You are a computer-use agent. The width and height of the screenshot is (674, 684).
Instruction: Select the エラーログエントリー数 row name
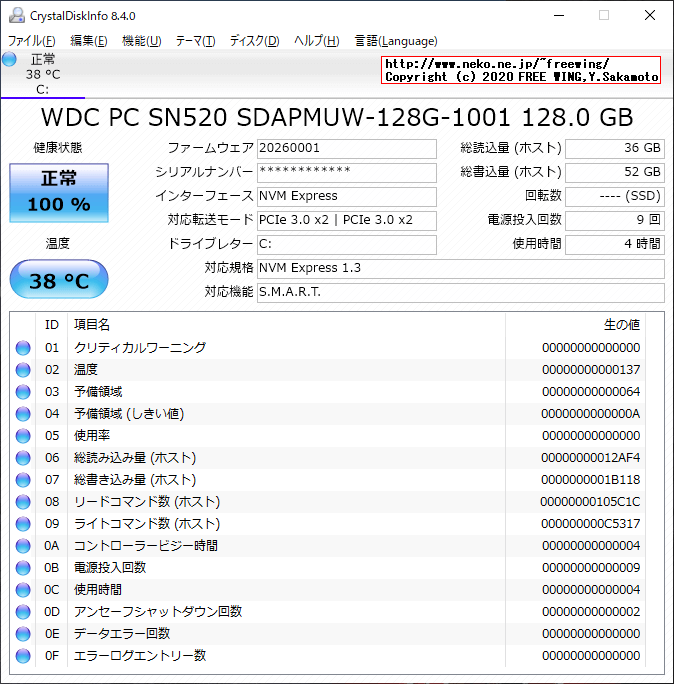[x=140, y=656]
